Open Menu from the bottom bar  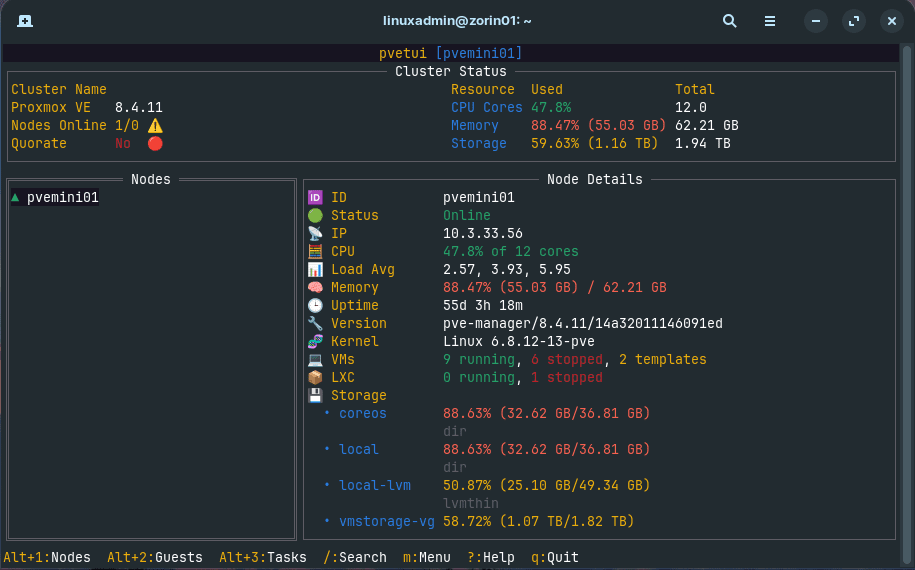427,557
